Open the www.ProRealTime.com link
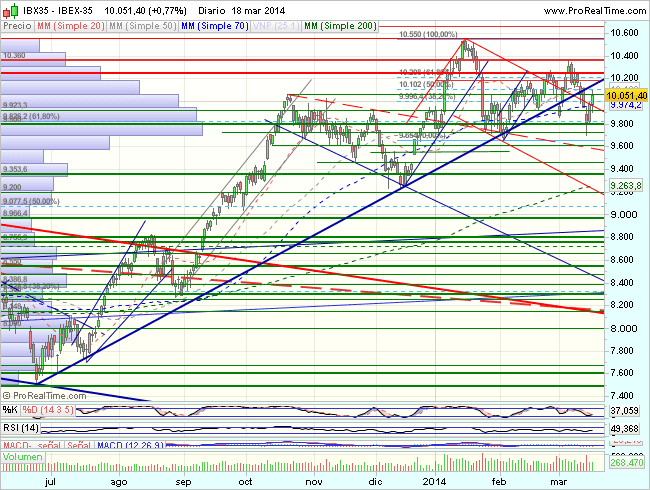 (584, 7)
